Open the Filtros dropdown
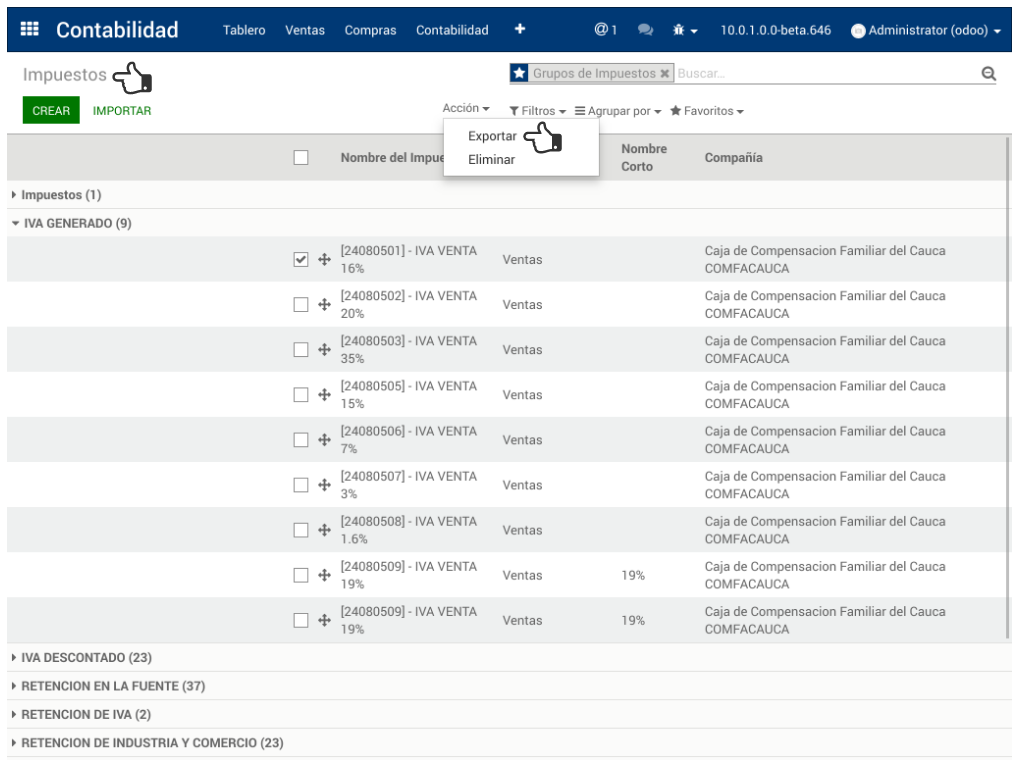The width and height of the screenshot is (1023, 767). (x=538, y=111)
